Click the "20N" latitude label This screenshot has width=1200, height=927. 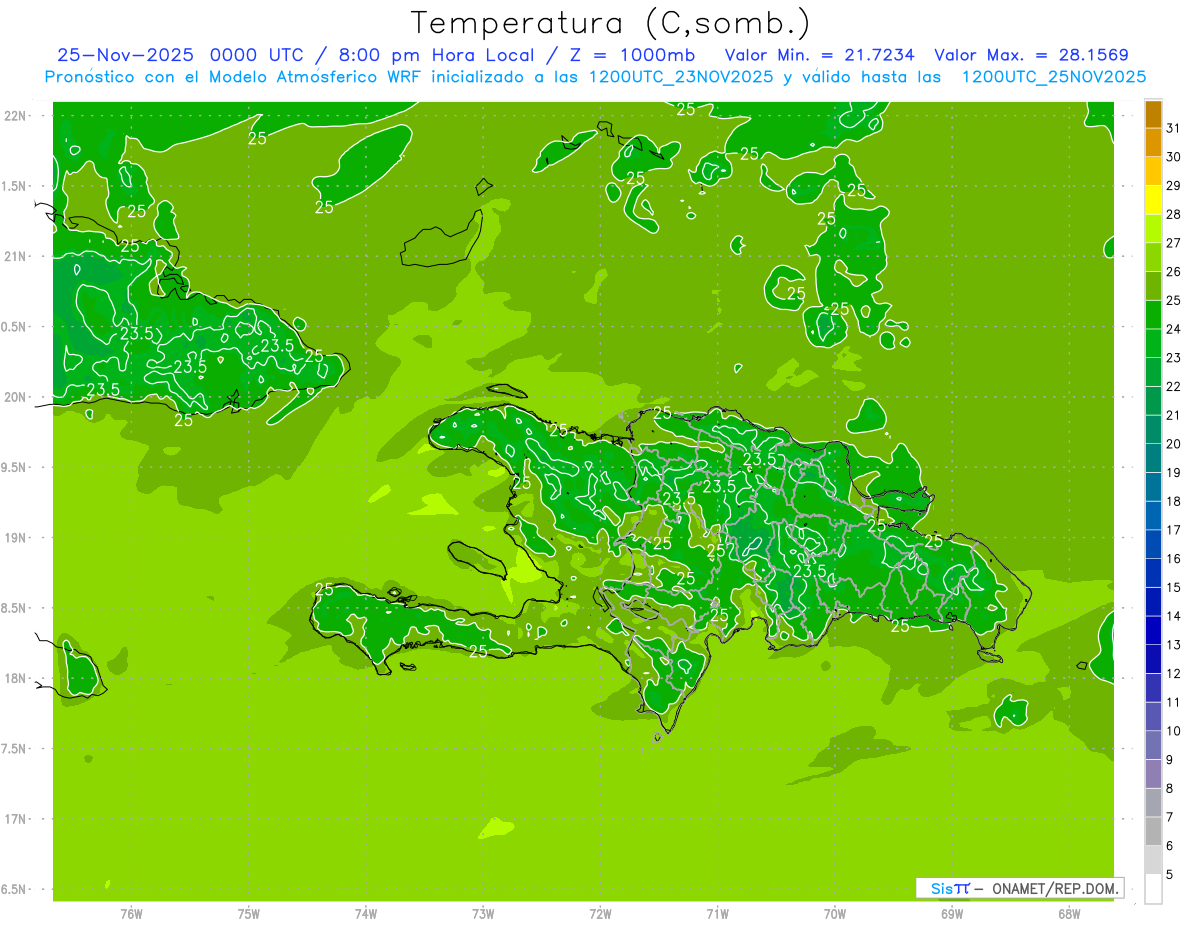(16, 398)
